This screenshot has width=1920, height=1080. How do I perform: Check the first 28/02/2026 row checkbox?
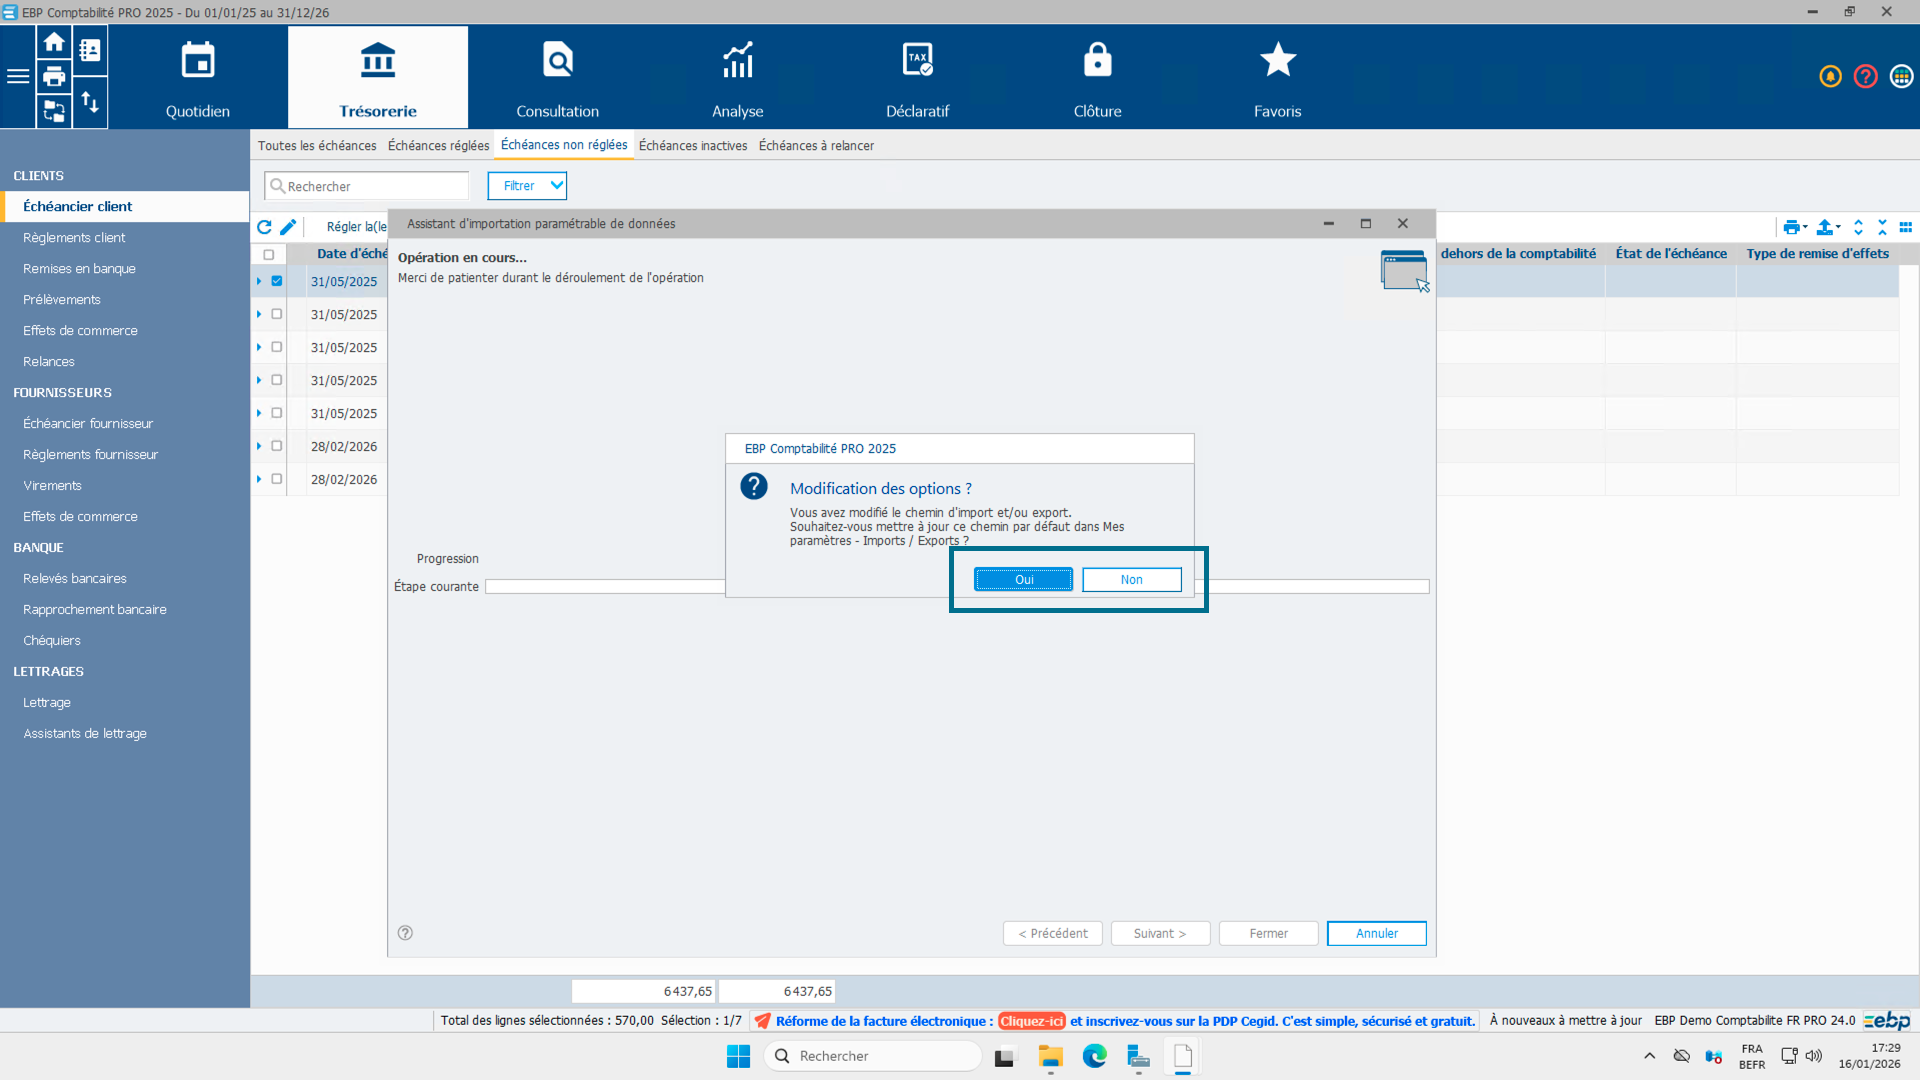[277, 446]
